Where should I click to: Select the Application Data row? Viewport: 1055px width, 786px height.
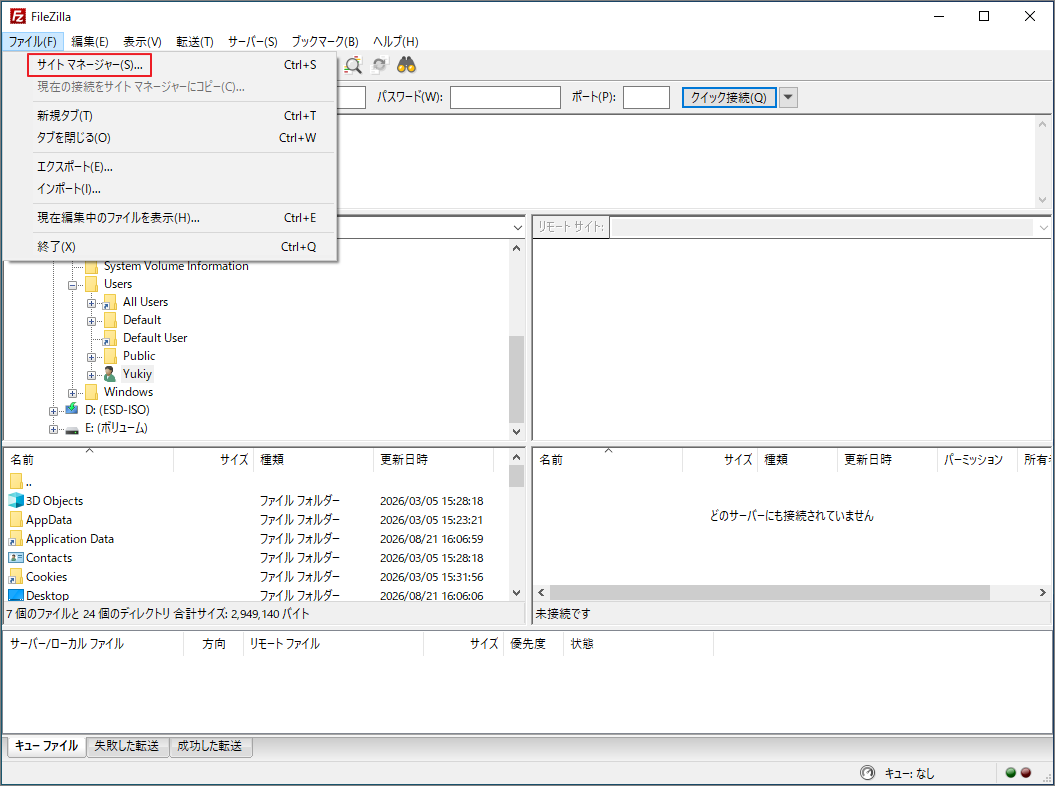coord(257,539)
